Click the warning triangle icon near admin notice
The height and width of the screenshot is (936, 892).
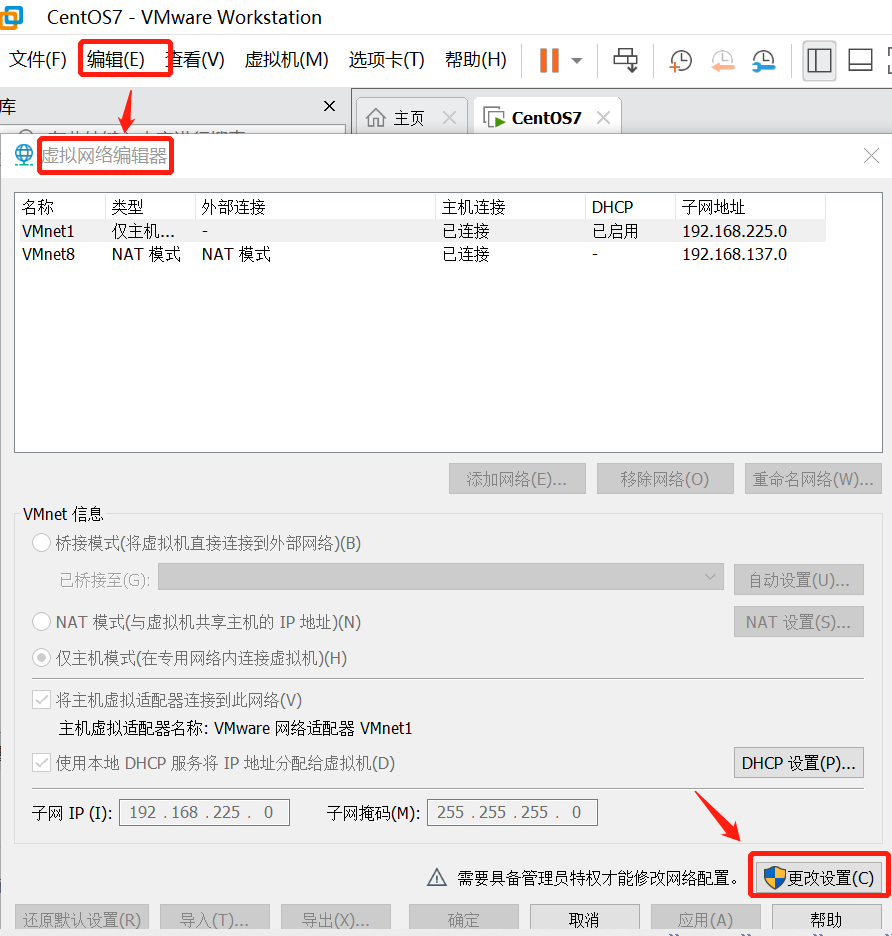coord(437,878)
